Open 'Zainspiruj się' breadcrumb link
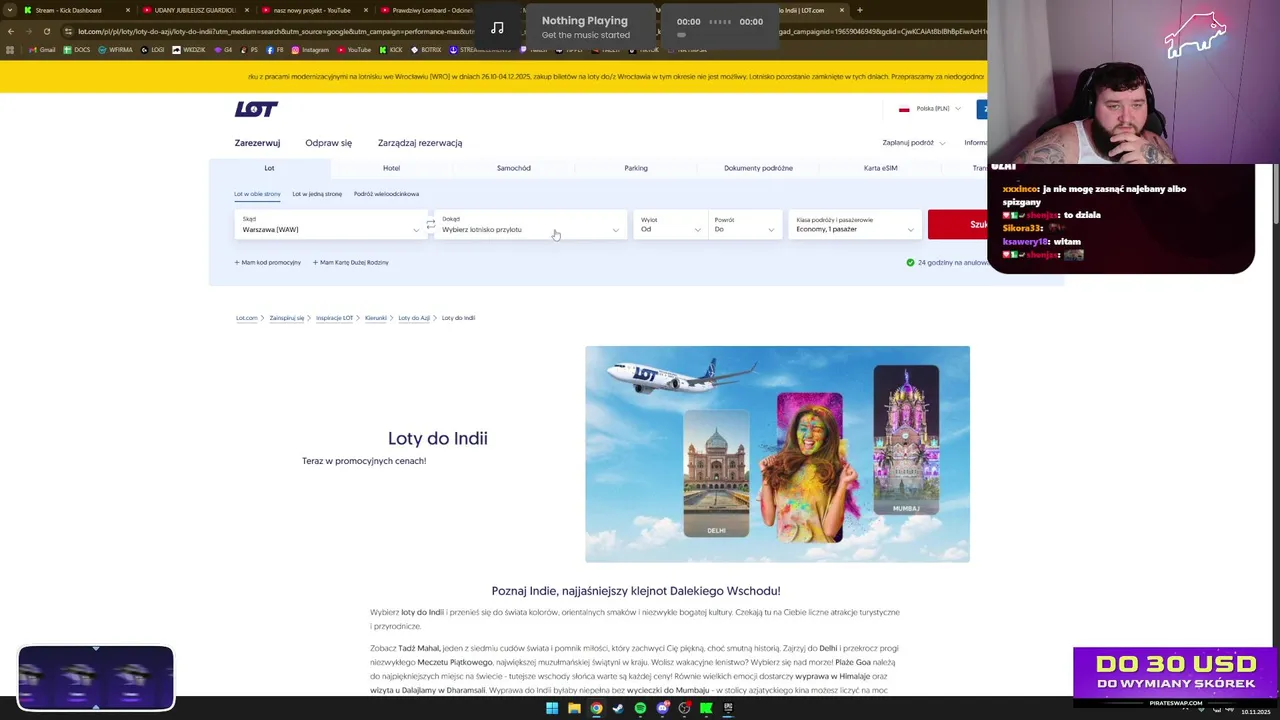The width and height of the screenshot is (1280, 720). [287, 318]
